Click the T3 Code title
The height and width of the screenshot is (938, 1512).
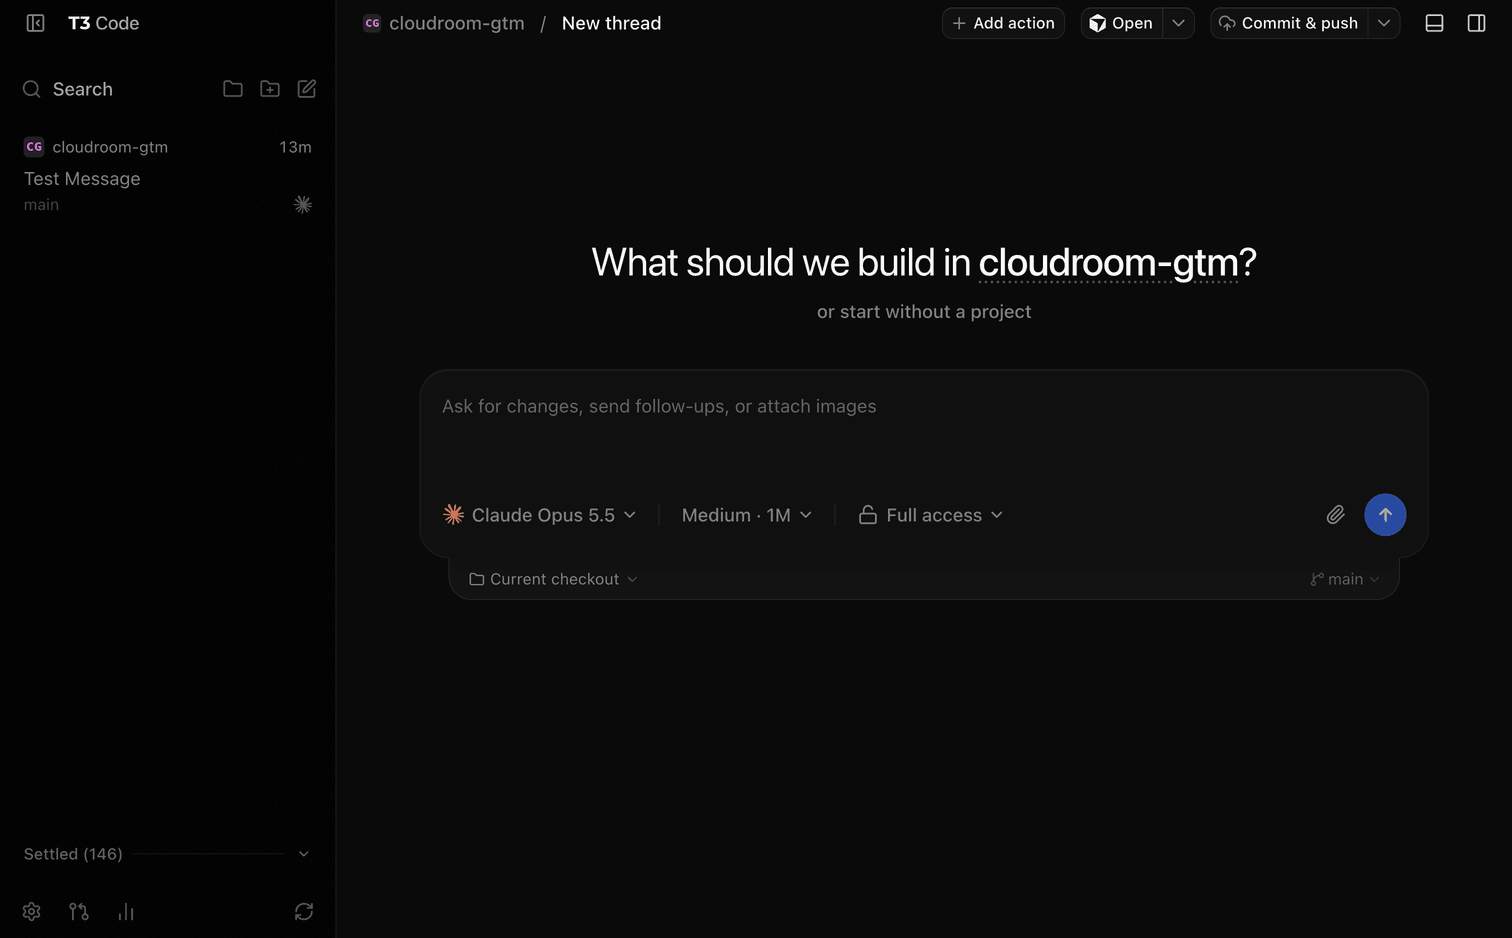tap(103, 23)
